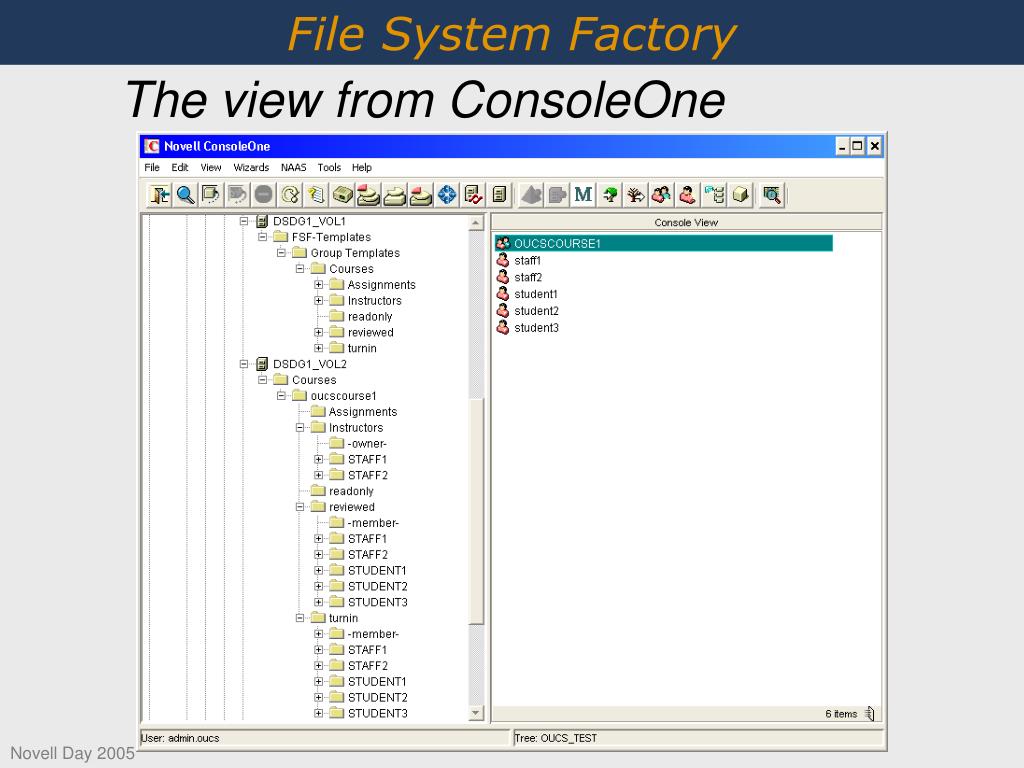This screenshot has height=768, width=1024.
Task: Expand the -member- folder under turnin
Action: 319,633
